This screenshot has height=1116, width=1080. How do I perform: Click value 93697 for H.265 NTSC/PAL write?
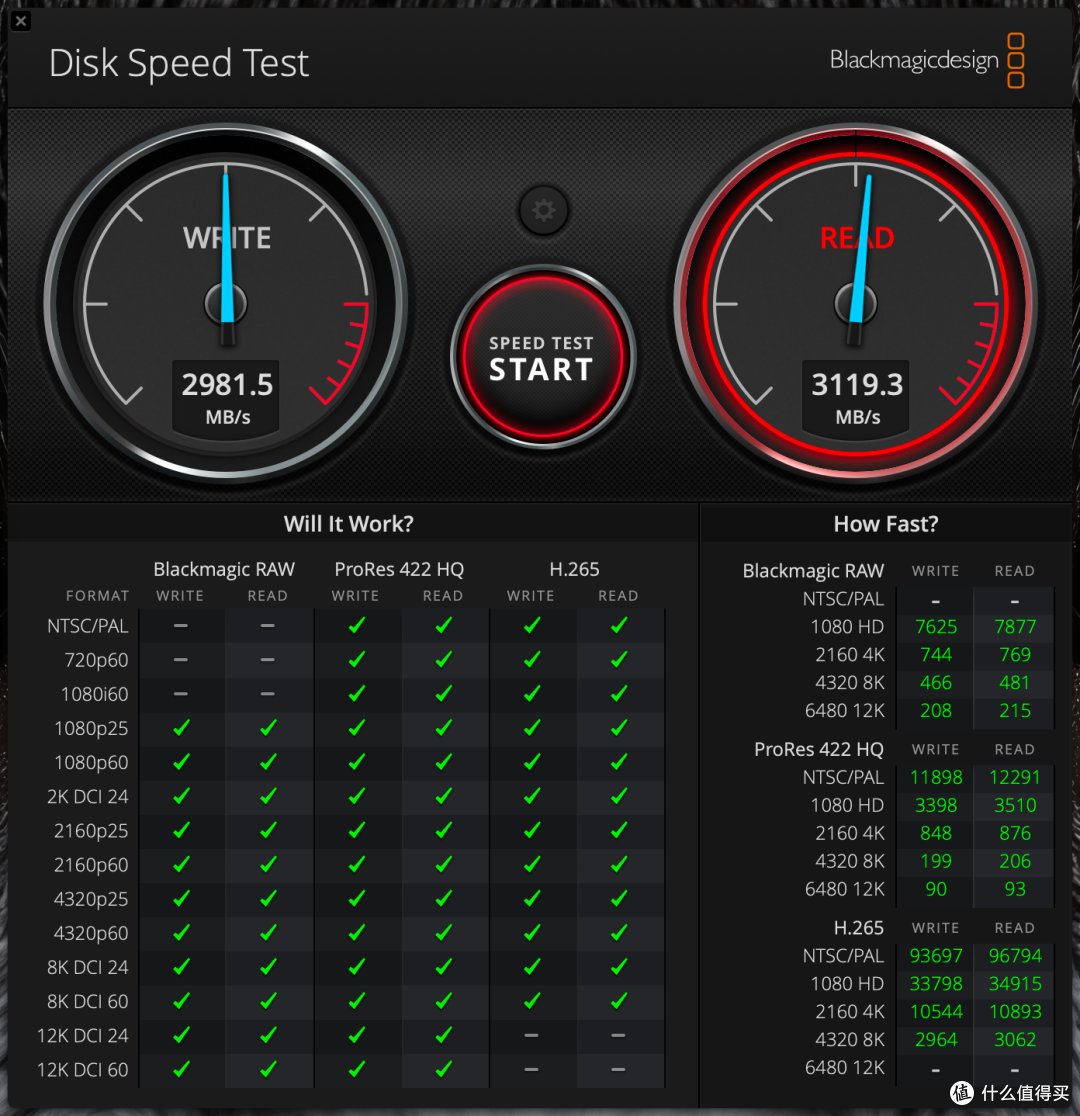click(935, 956)
